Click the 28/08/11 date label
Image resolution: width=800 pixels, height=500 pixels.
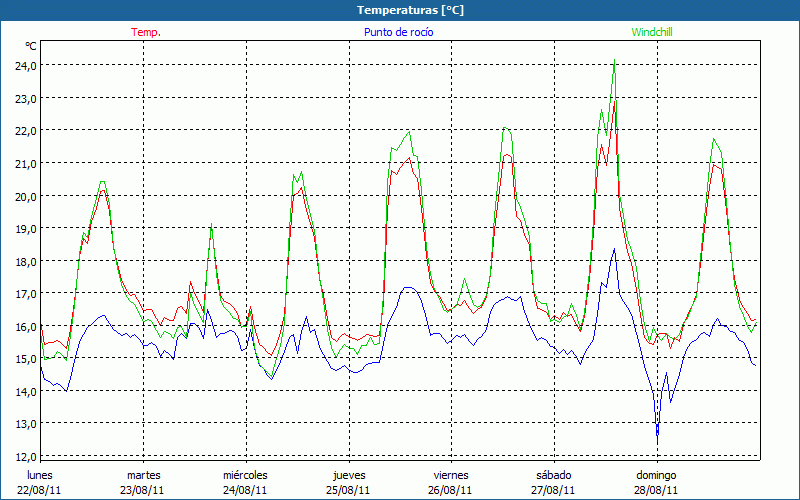(656, 490)
